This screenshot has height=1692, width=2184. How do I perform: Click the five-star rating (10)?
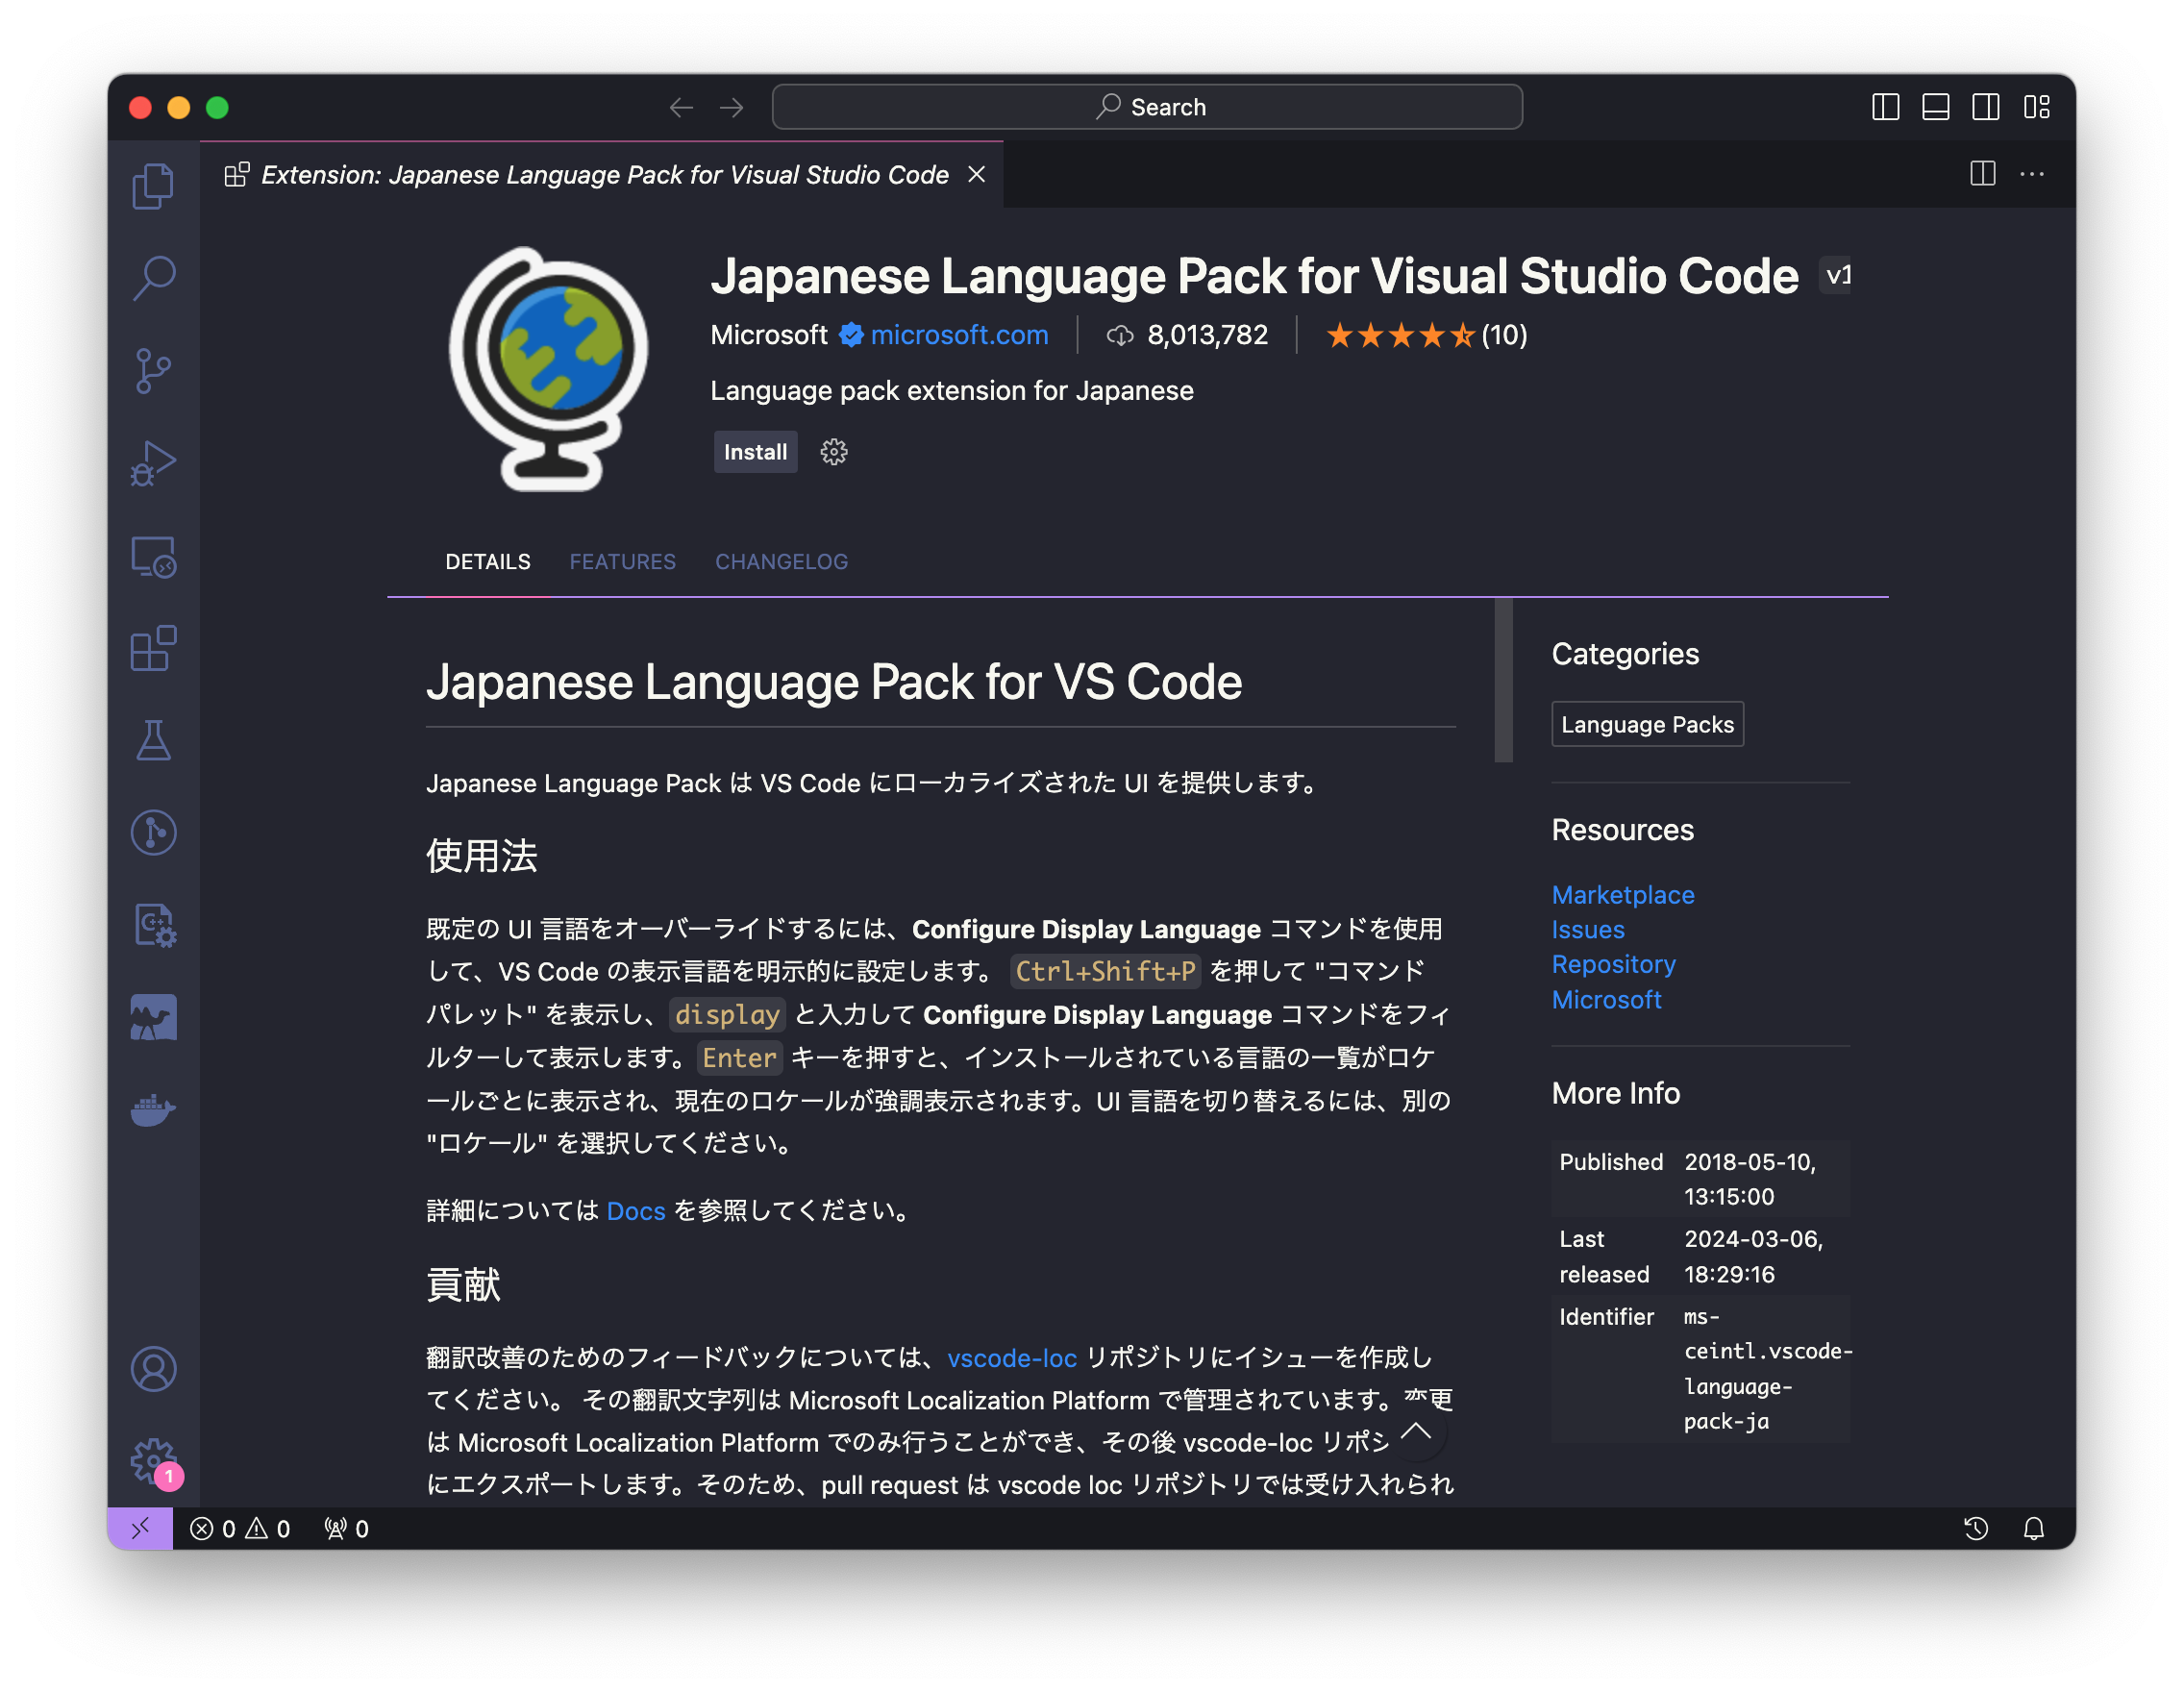tap(1426, 335)
